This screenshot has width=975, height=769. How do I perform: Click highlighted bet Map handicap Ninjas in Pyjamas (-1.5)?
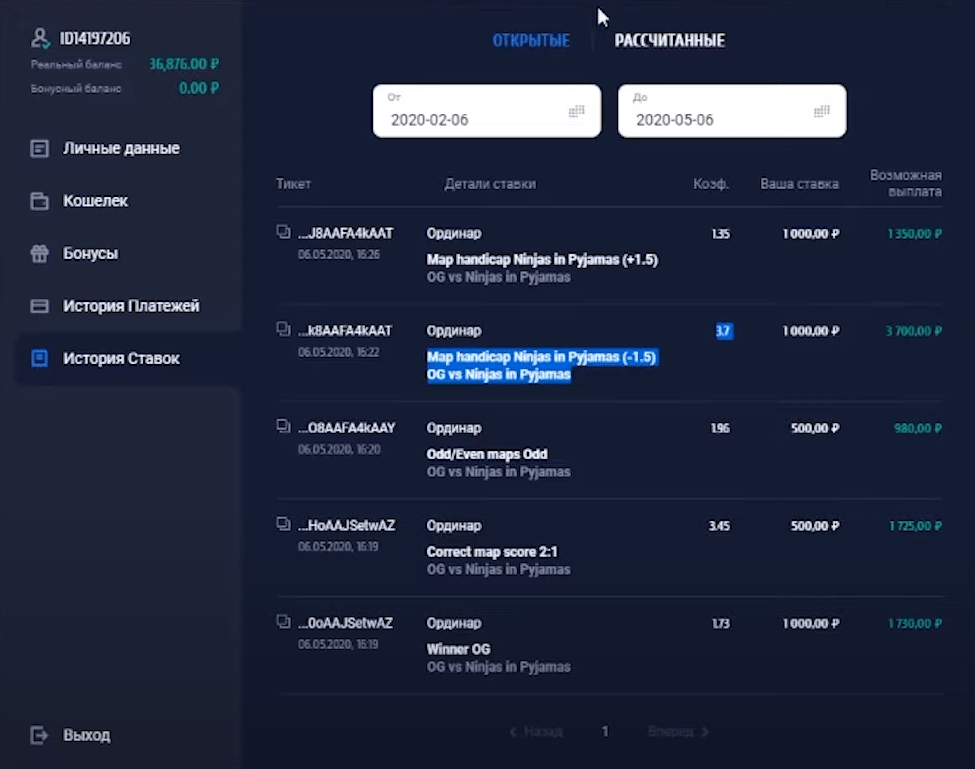click(542, 357)
